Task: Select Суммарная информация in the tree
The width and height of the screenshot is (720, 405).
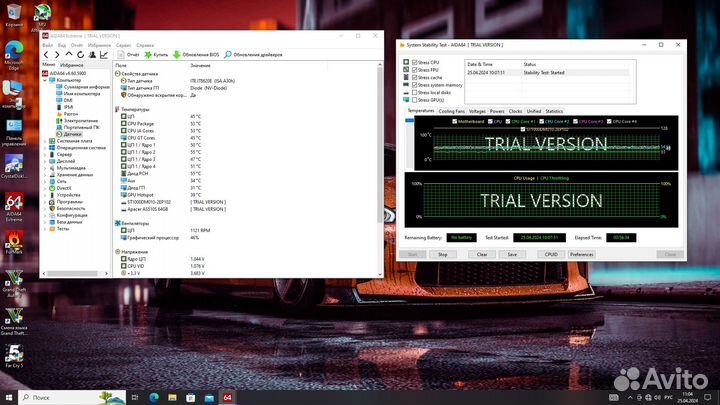Action: pos(83,87)
